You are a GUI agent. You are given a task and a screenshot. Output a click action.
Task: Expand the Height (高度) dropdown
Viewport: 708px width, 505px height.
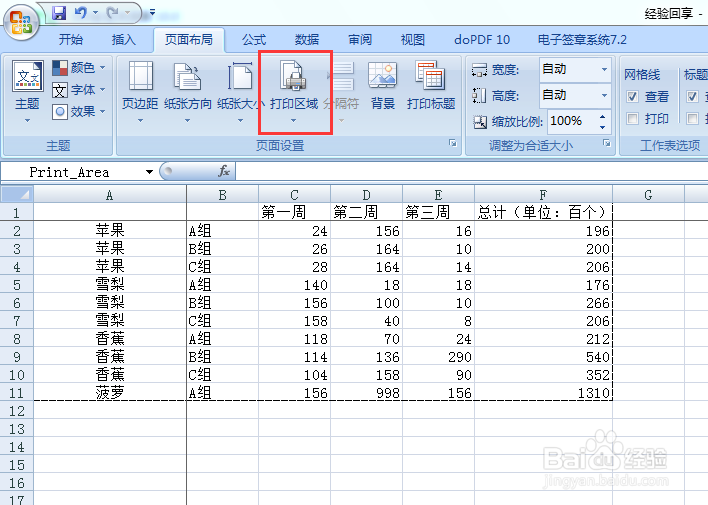click(x=604, y=95)
